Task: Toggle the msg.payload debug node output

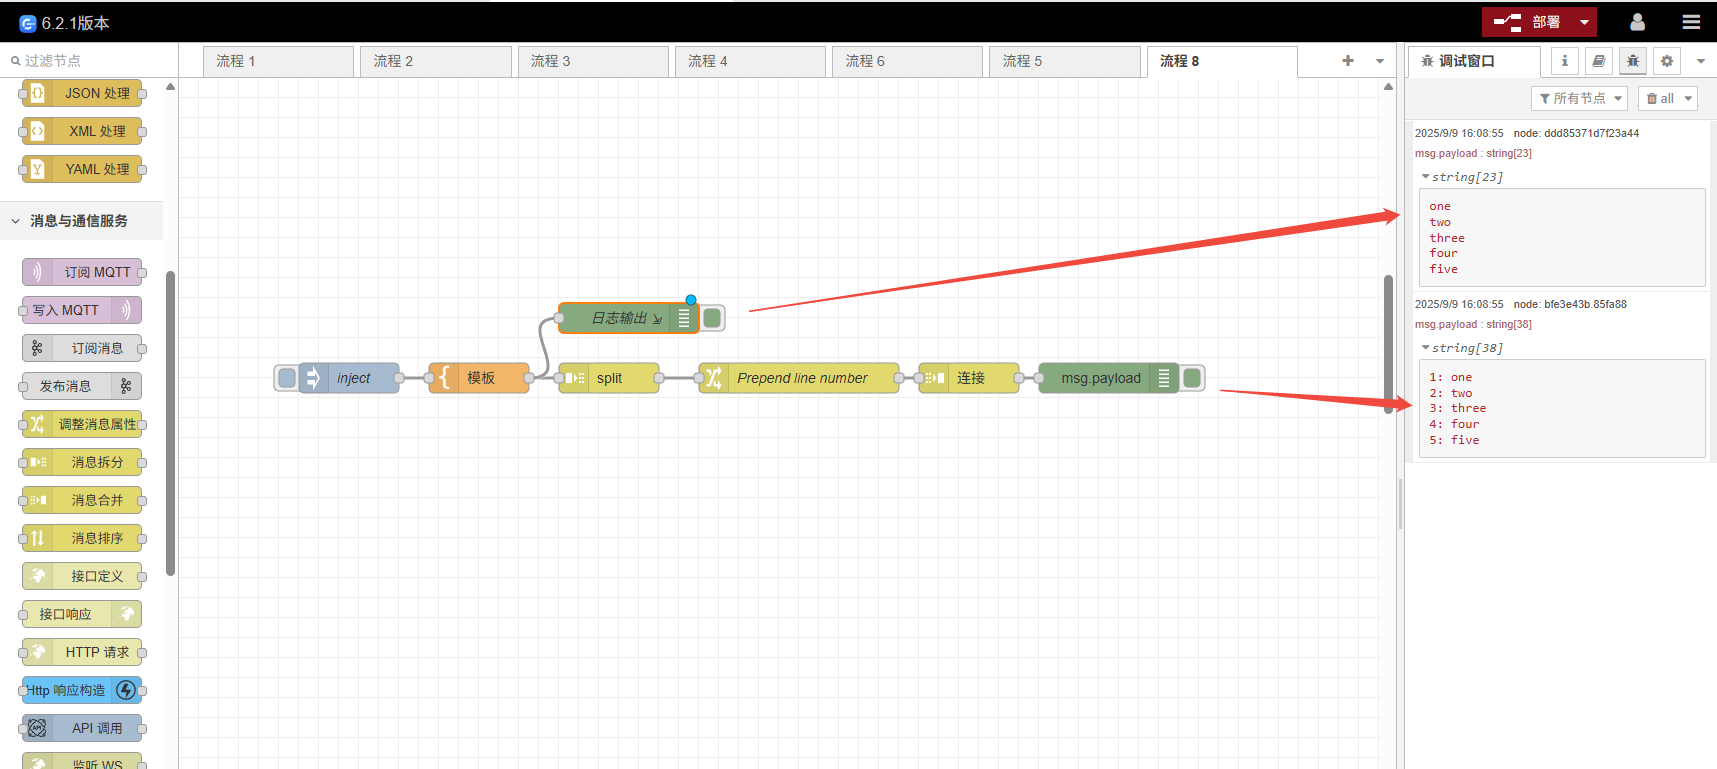Action: tap(1192, 378)
